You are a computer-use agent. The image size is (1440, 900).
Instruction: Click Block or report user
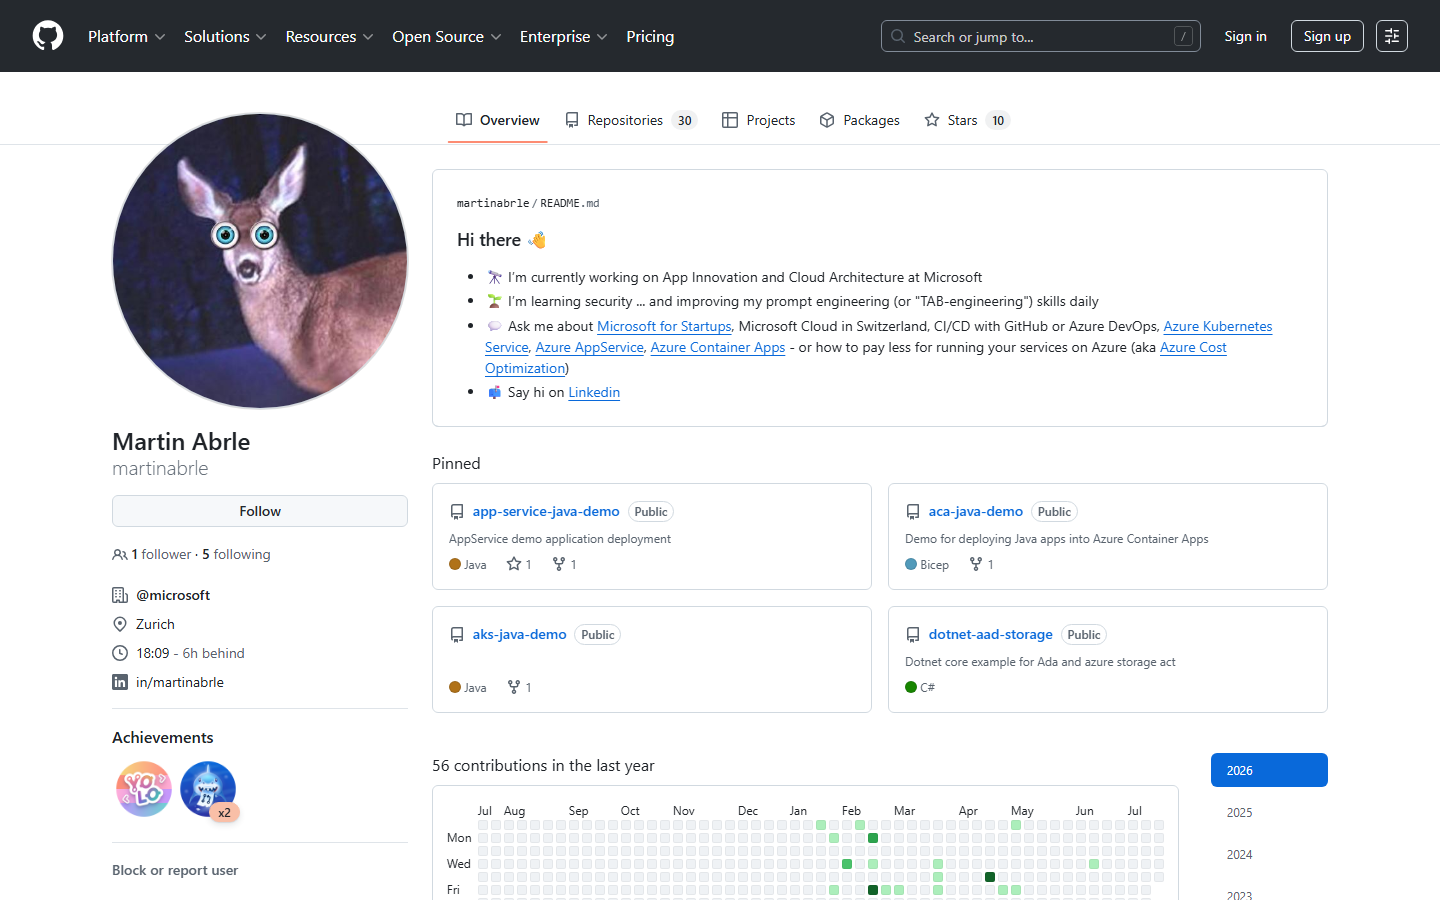click(x=175, y=870)
